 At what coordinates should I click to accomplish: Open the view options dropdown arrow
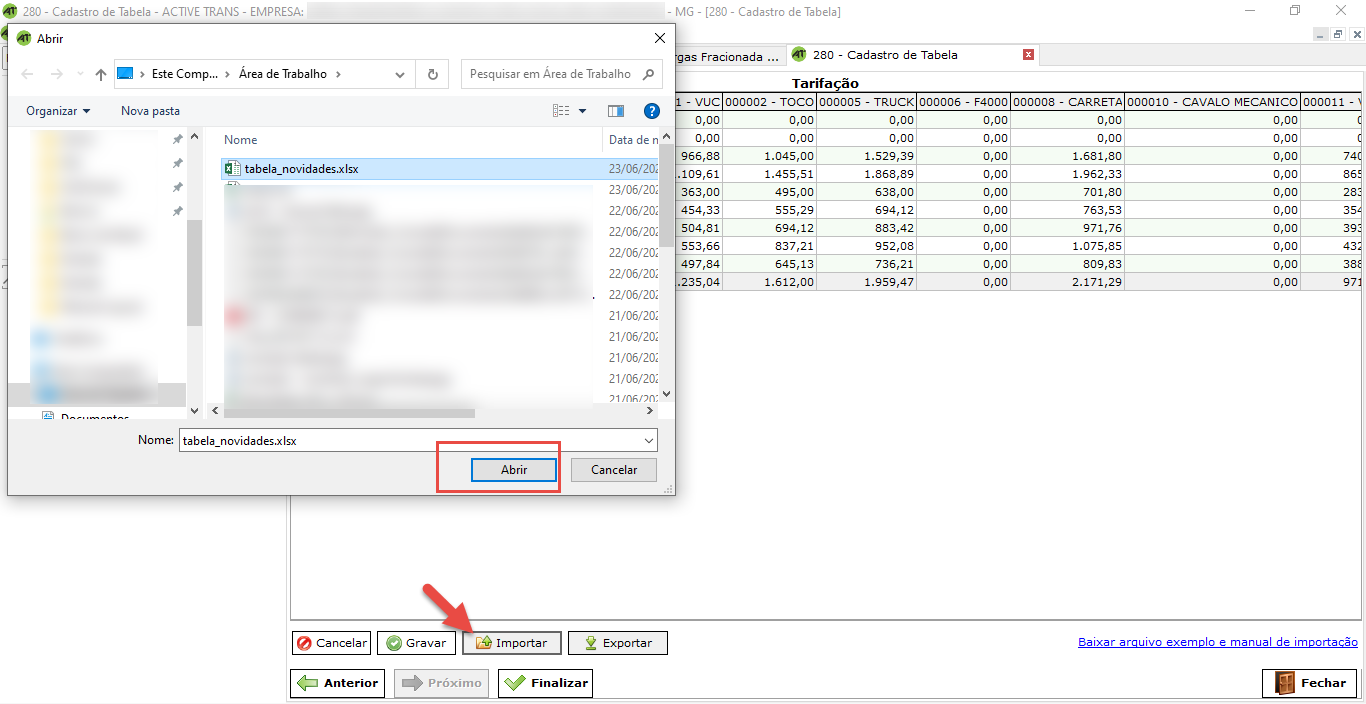tap(583, 111)
